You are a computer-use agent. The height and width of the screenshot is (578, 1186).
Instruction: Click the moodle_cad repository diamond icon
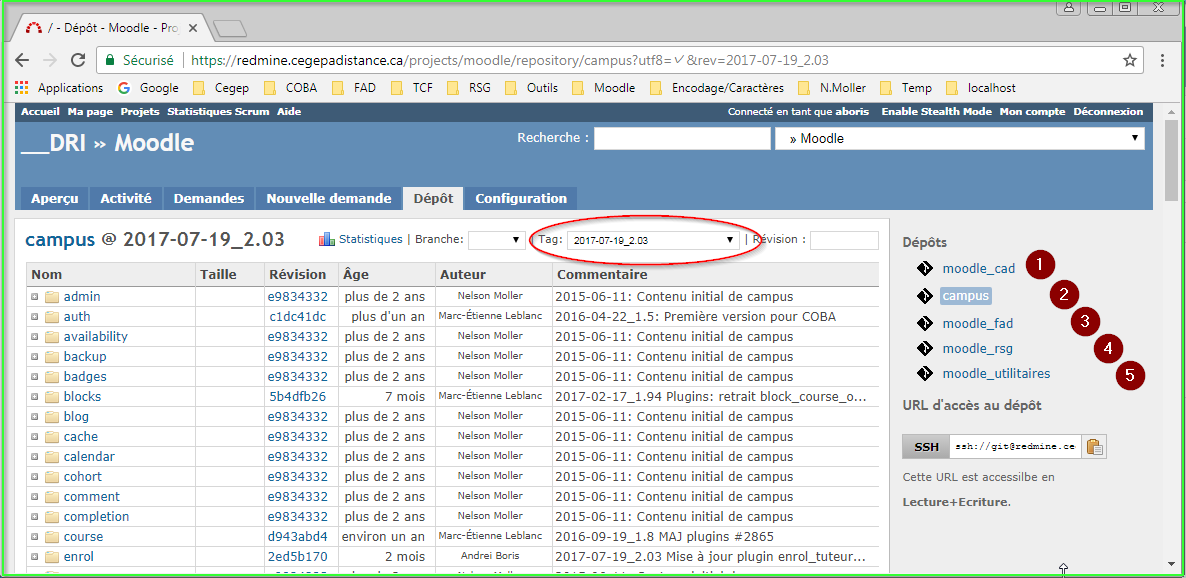click(927, 269)
